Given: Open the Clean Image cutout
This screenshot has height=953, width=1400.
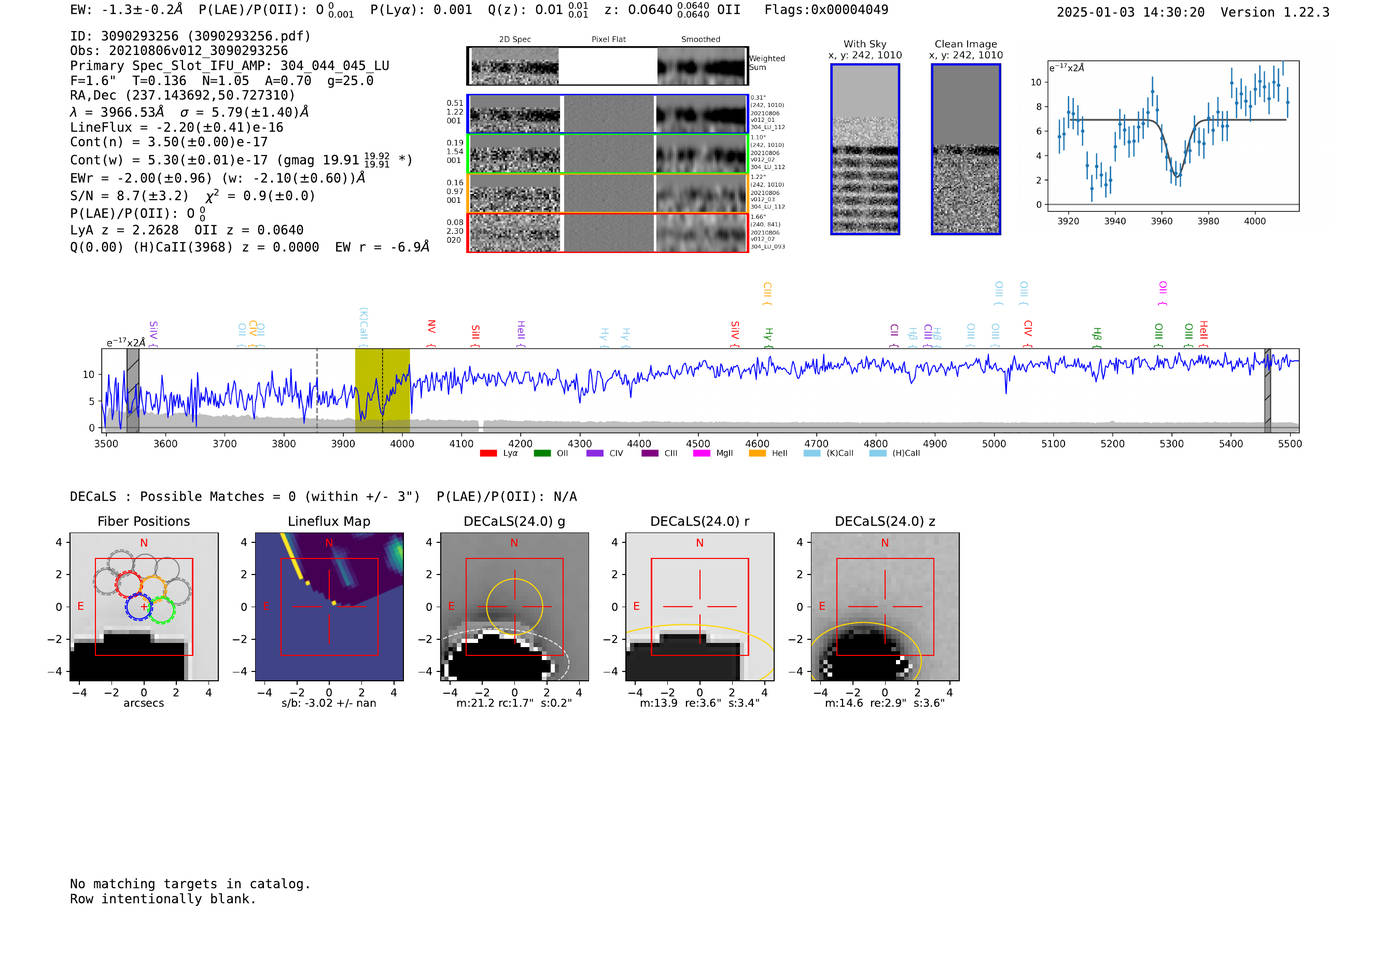Looking at the screenshot, I should click(965, 149).
